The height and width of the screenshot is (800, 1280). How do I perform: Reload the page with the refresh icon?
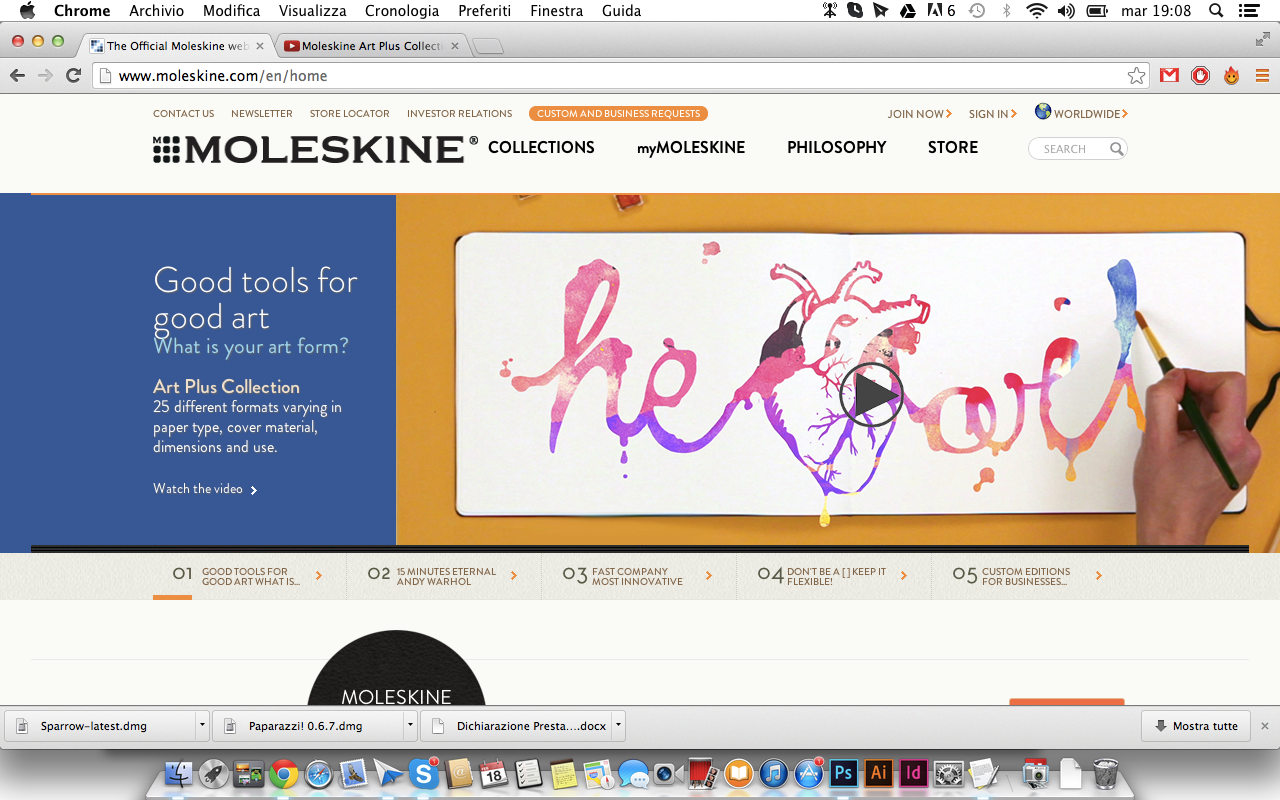(x=73, y=75)
